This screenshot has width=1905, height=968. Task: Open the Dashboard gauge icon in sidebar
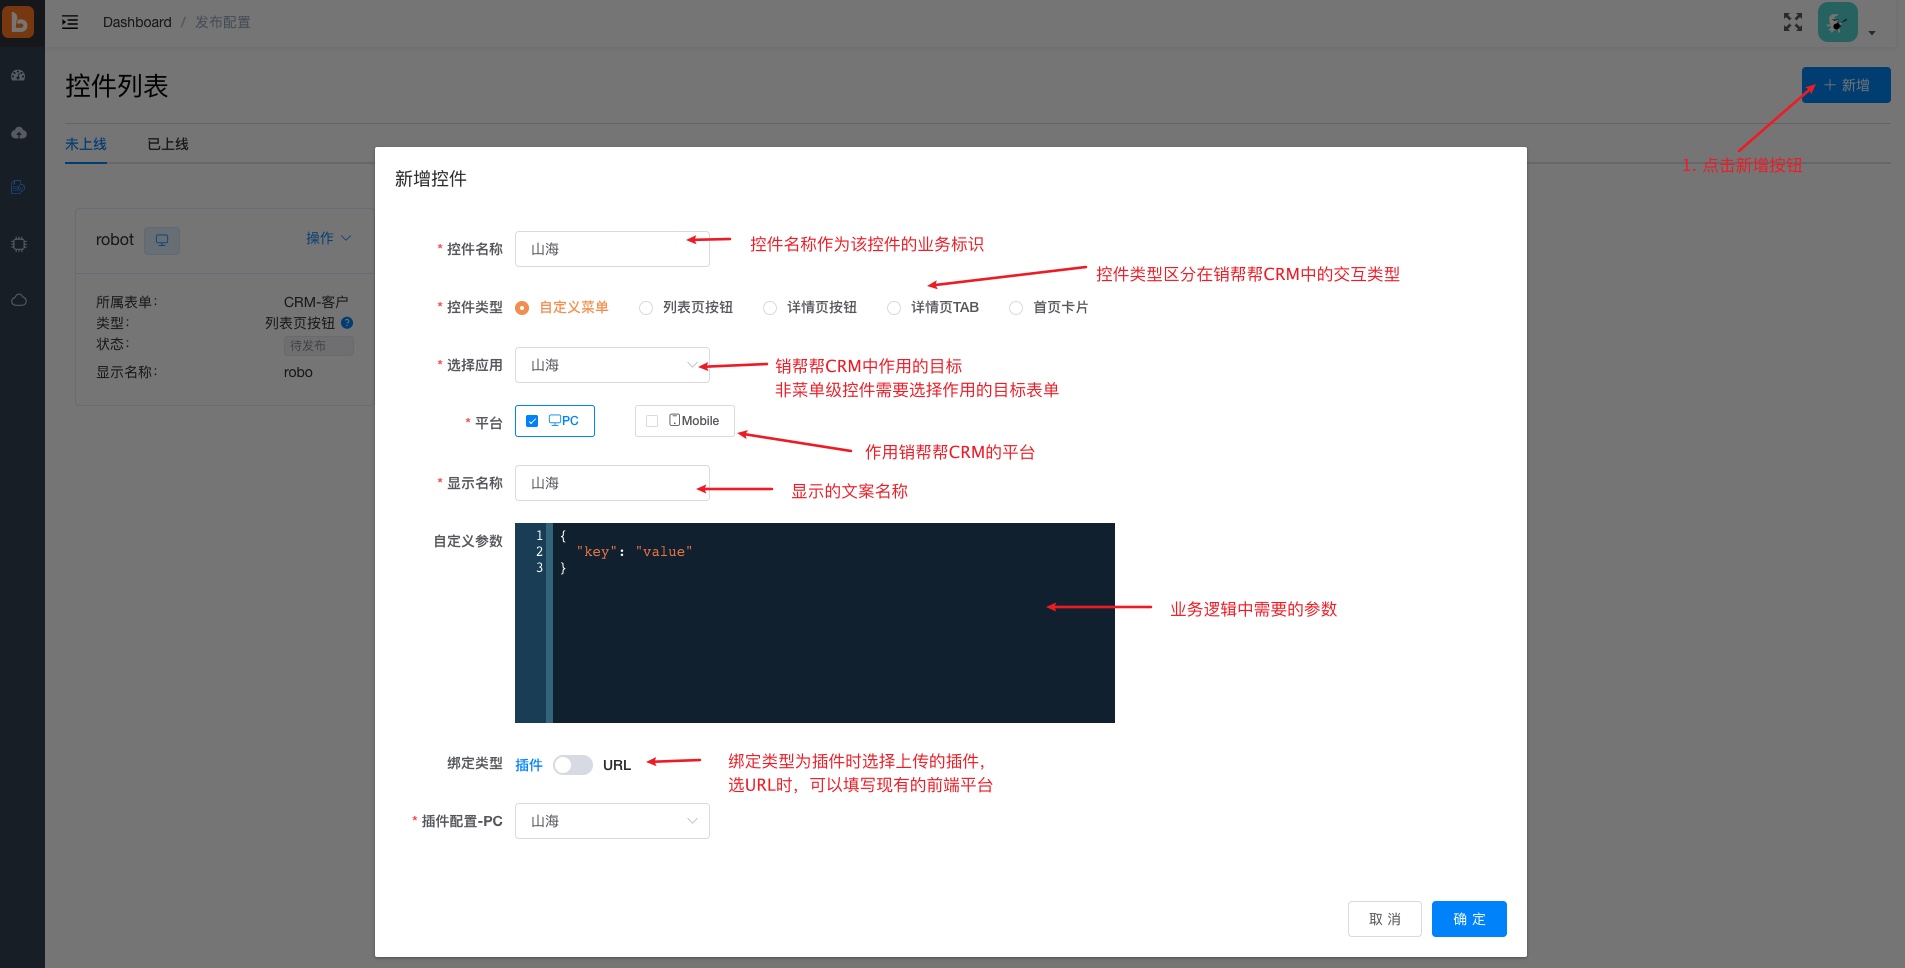click(x=18, y=75)
